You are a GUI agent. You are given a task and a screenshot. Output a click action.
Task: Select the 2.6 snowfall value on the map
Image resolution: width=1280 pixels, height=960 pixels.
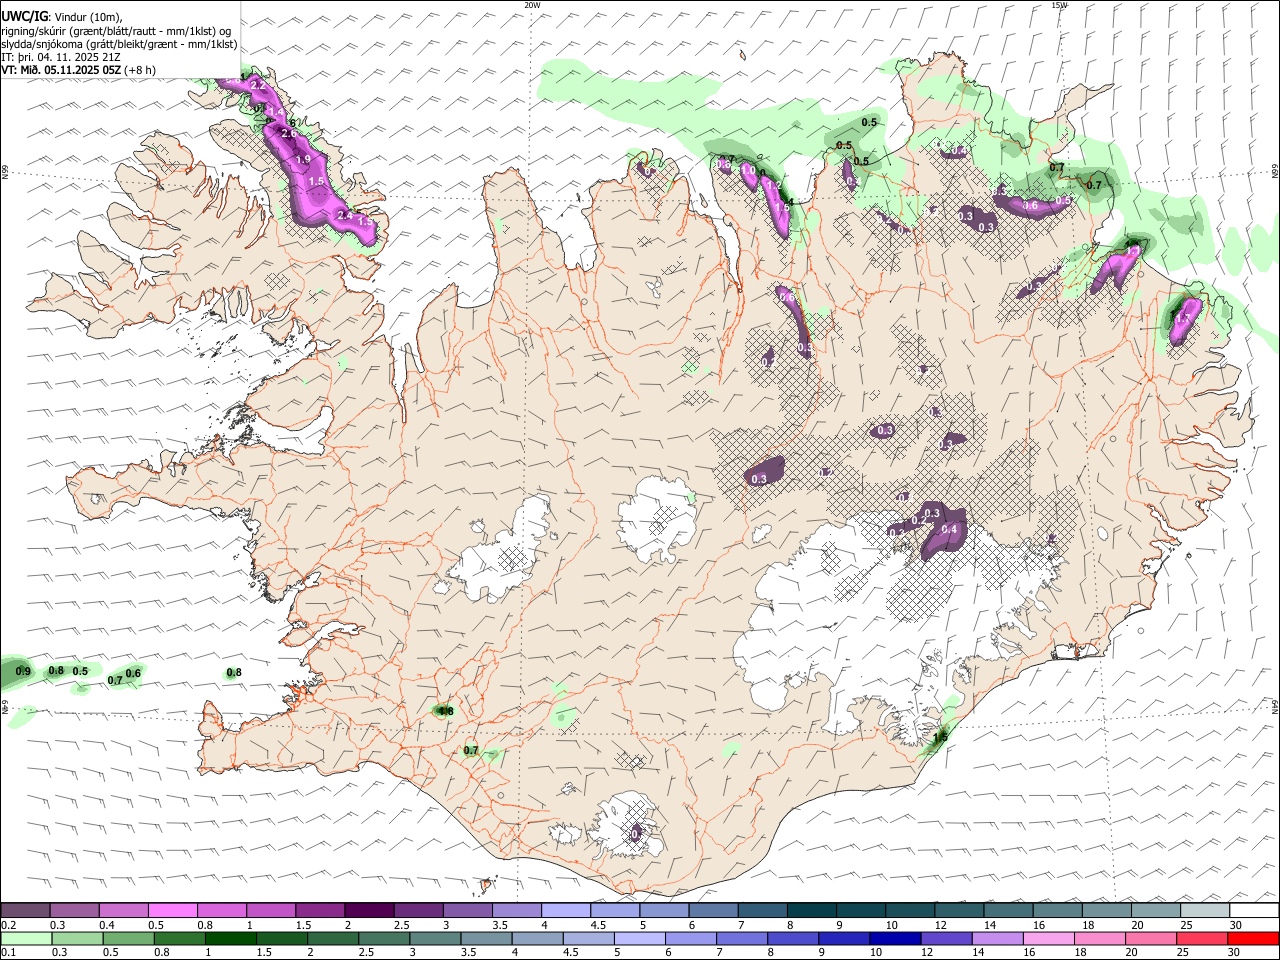click(290, 134)
